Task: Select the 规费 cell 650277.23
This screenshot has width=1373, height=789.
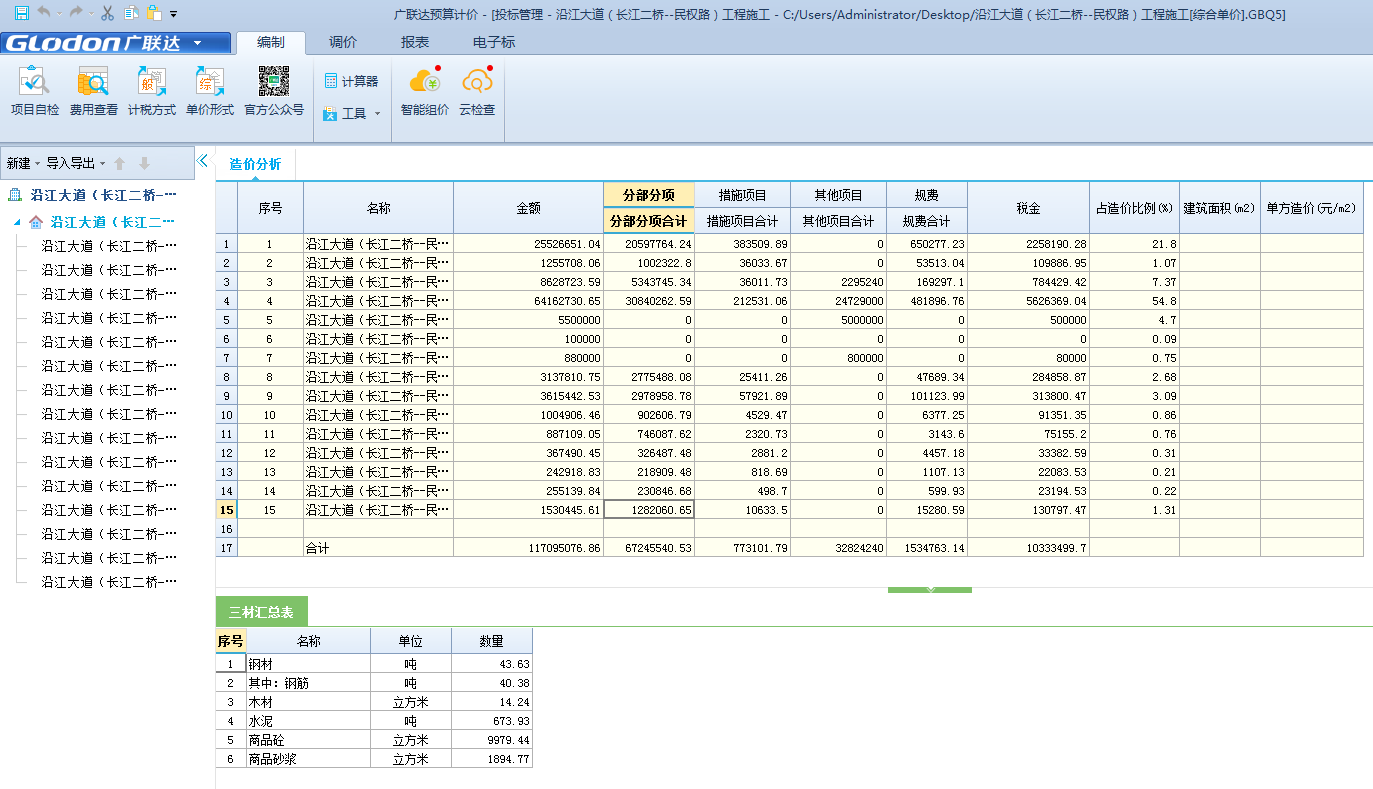Action: 927,244
